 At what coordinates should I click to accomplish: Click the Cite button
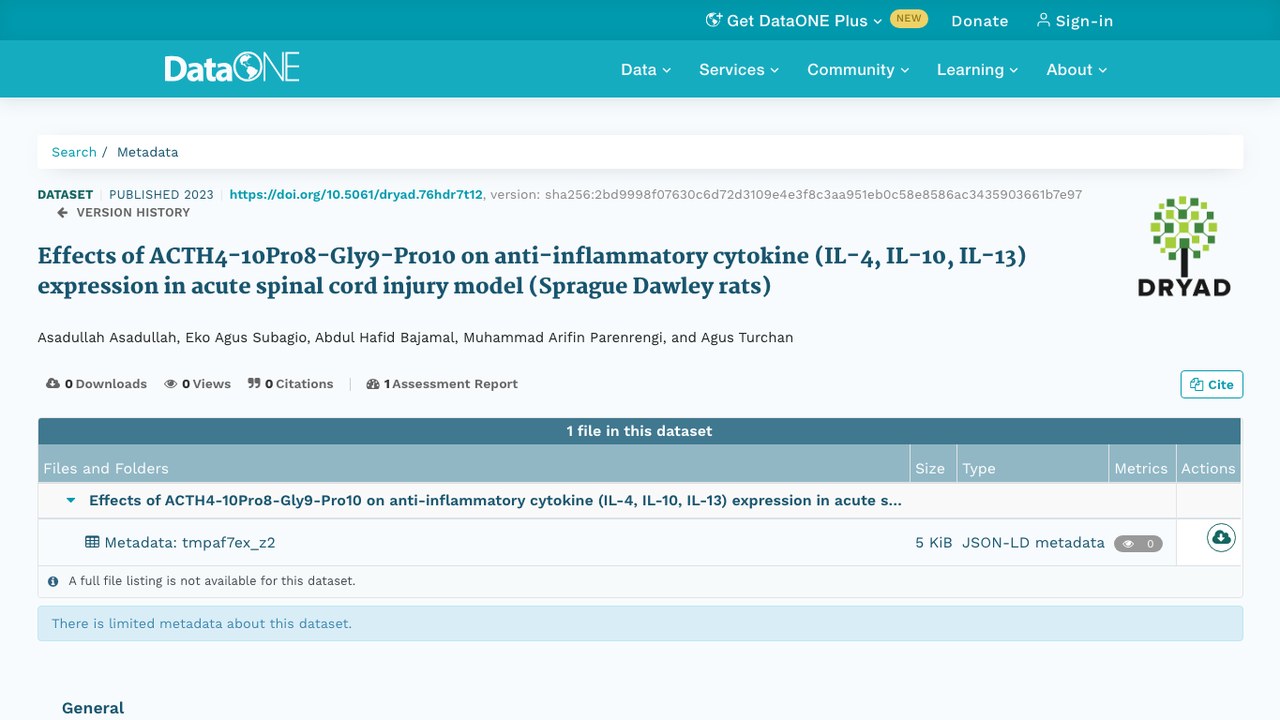click(x=1211, y=384)
